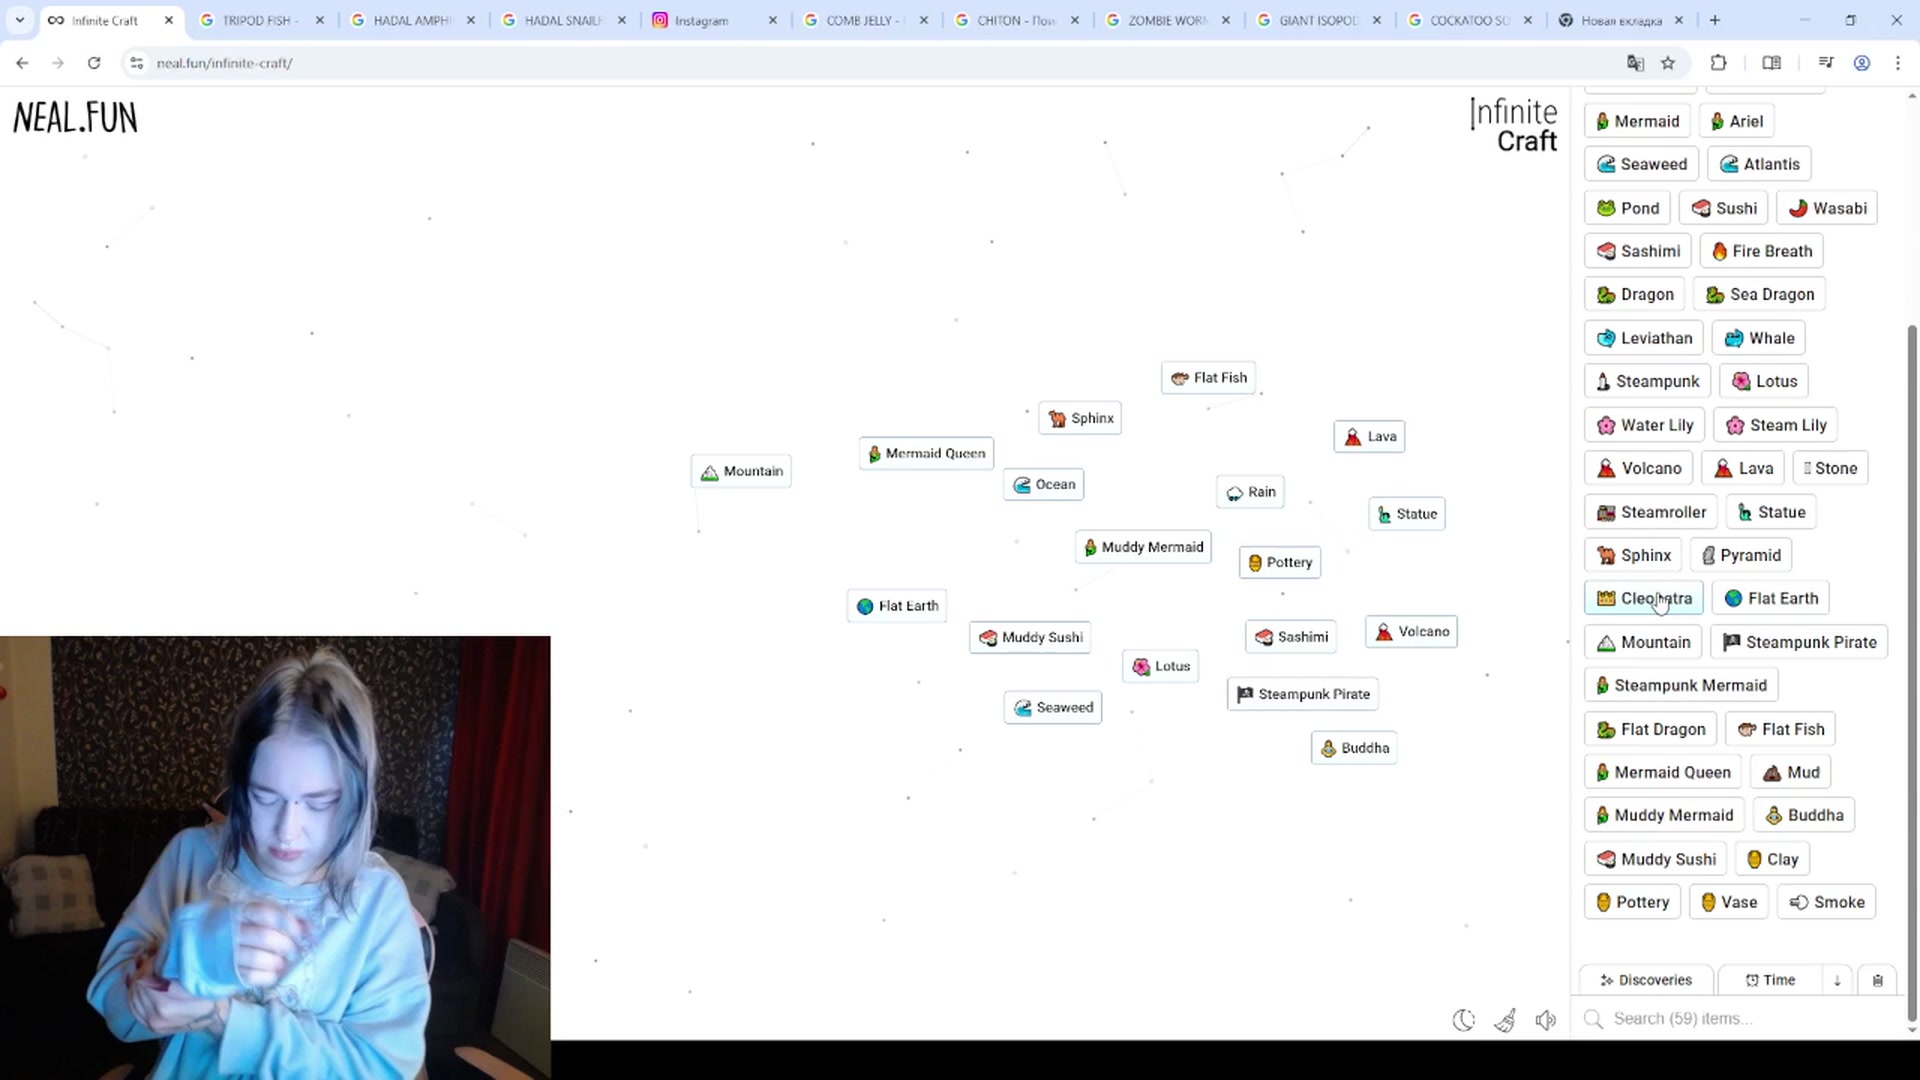Open the side panel icon

tap(1771, 63)
